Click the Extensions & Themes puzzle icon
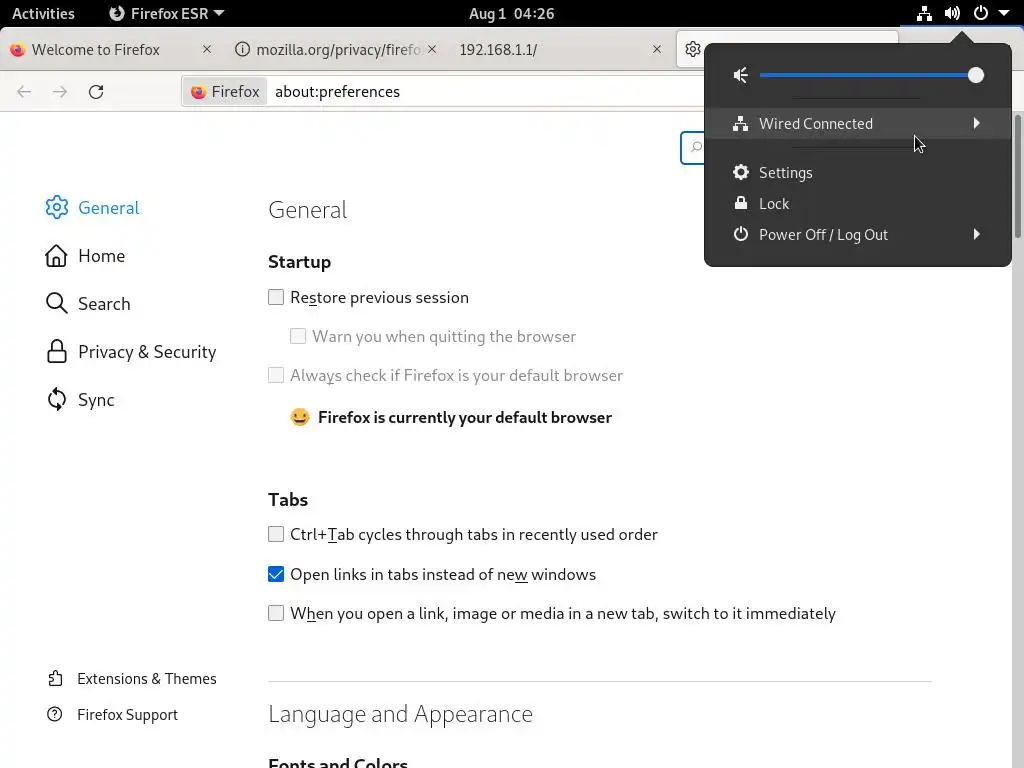The width and height of the screenshot is (1024, 768). tap(56, 679)
